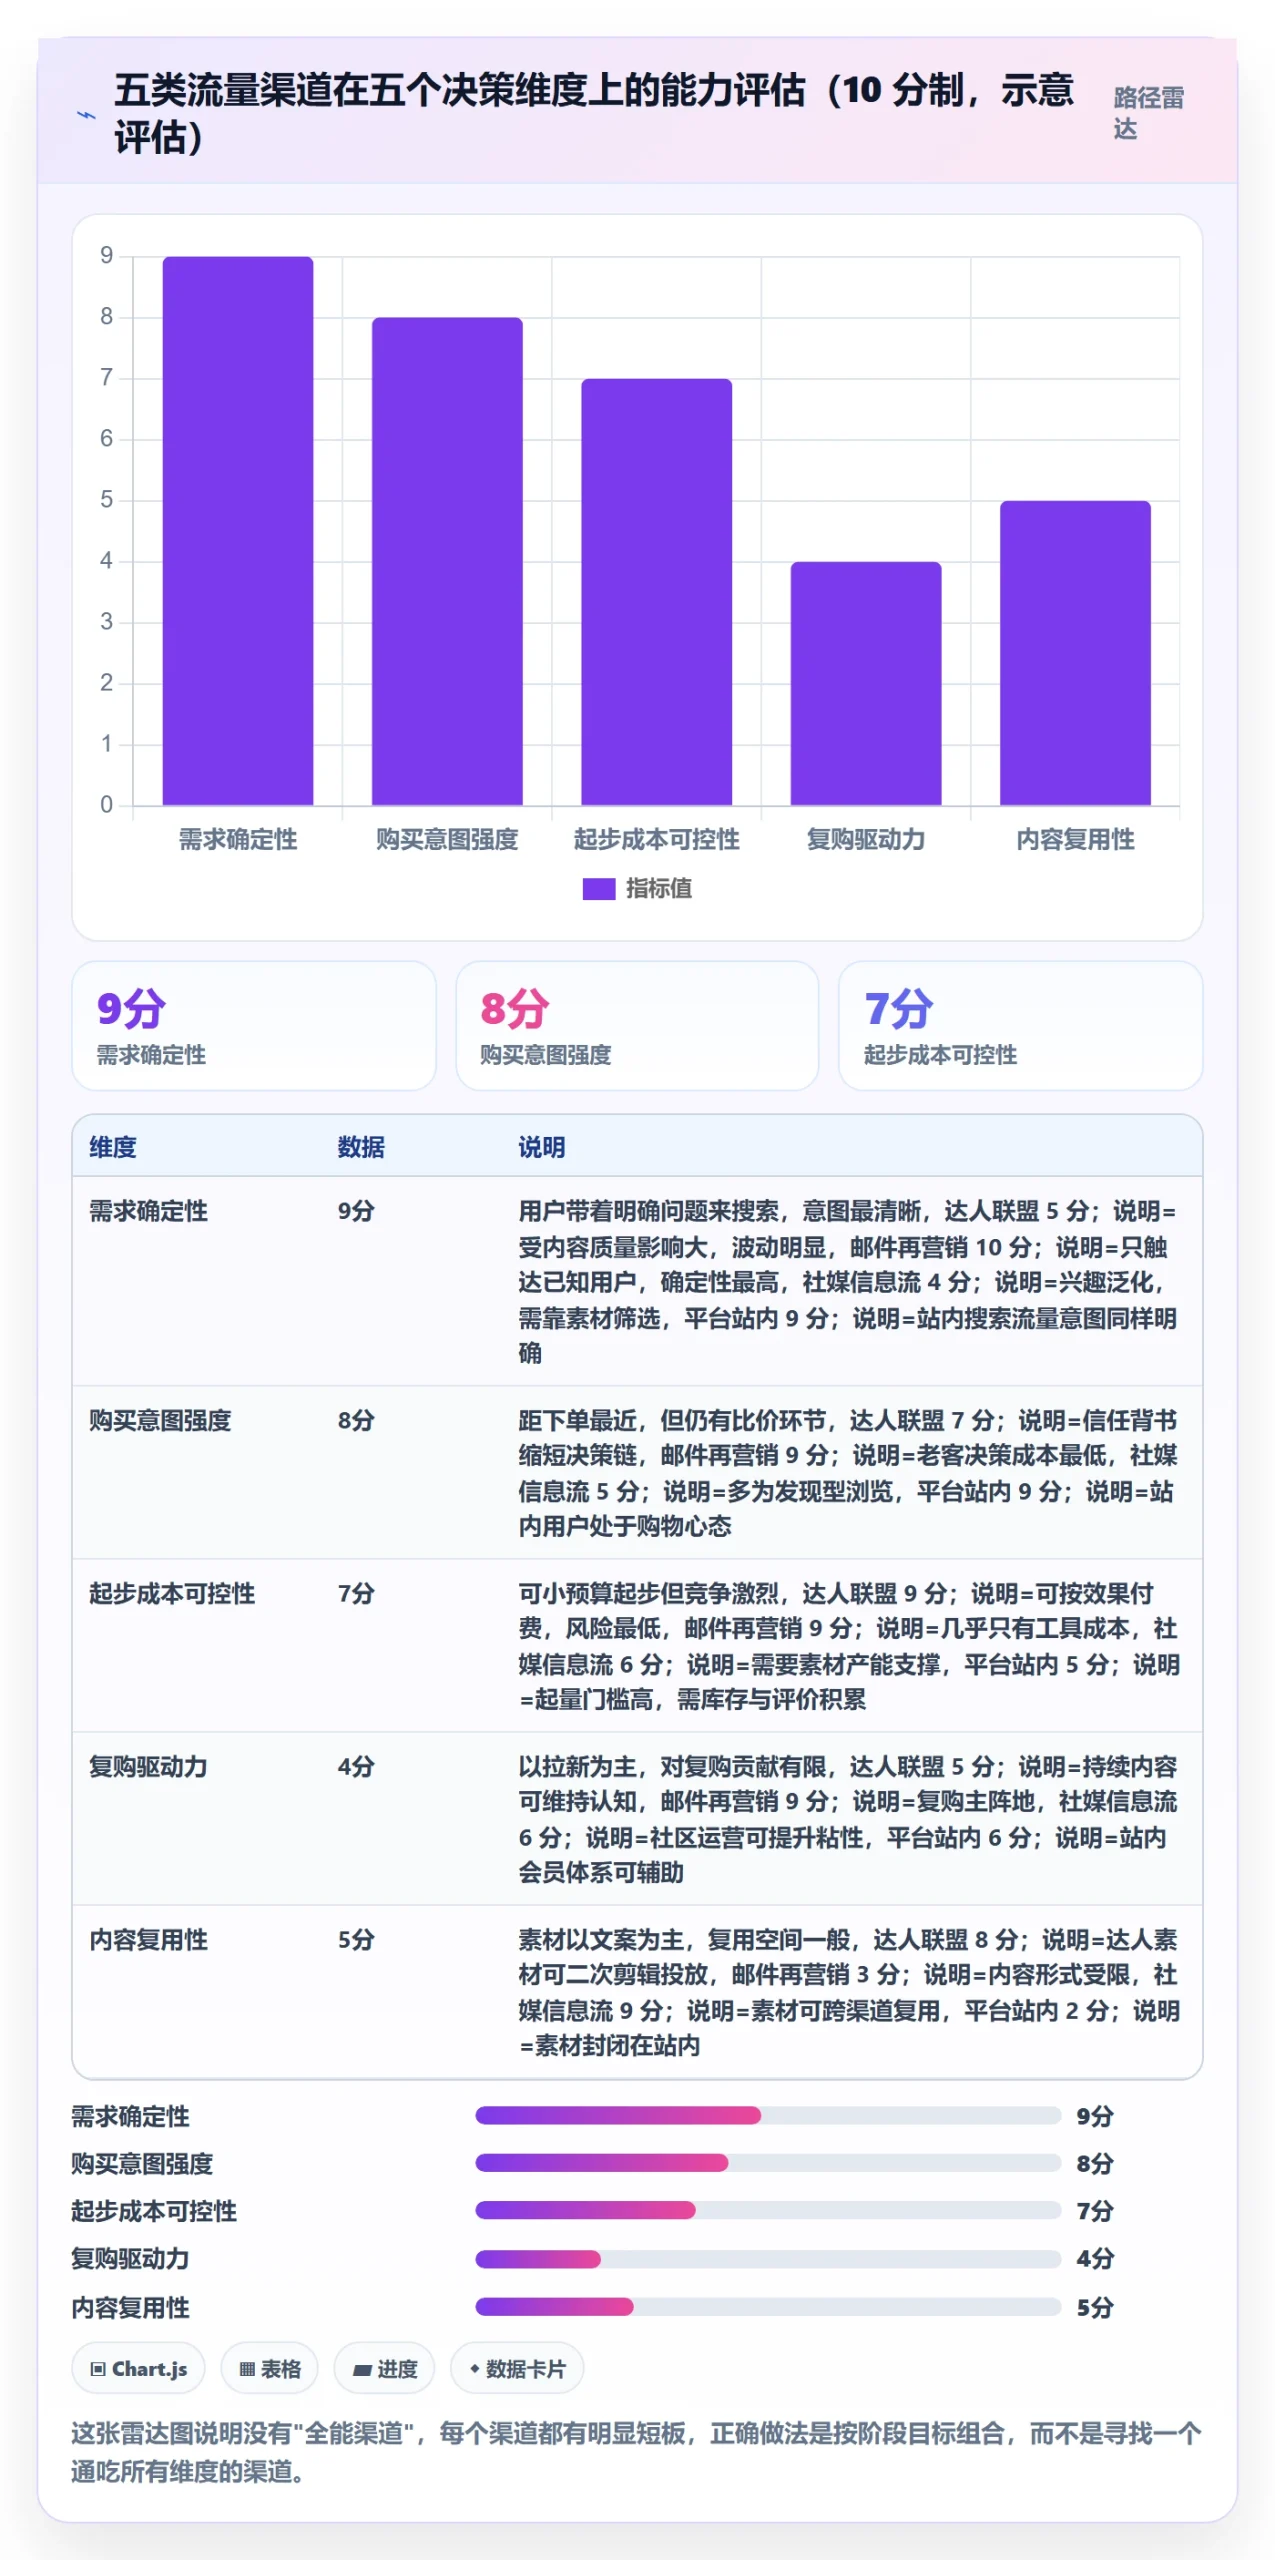Click the 数据卡片 tag chip
1275x2560 pixels.
tap(517, 2369)
